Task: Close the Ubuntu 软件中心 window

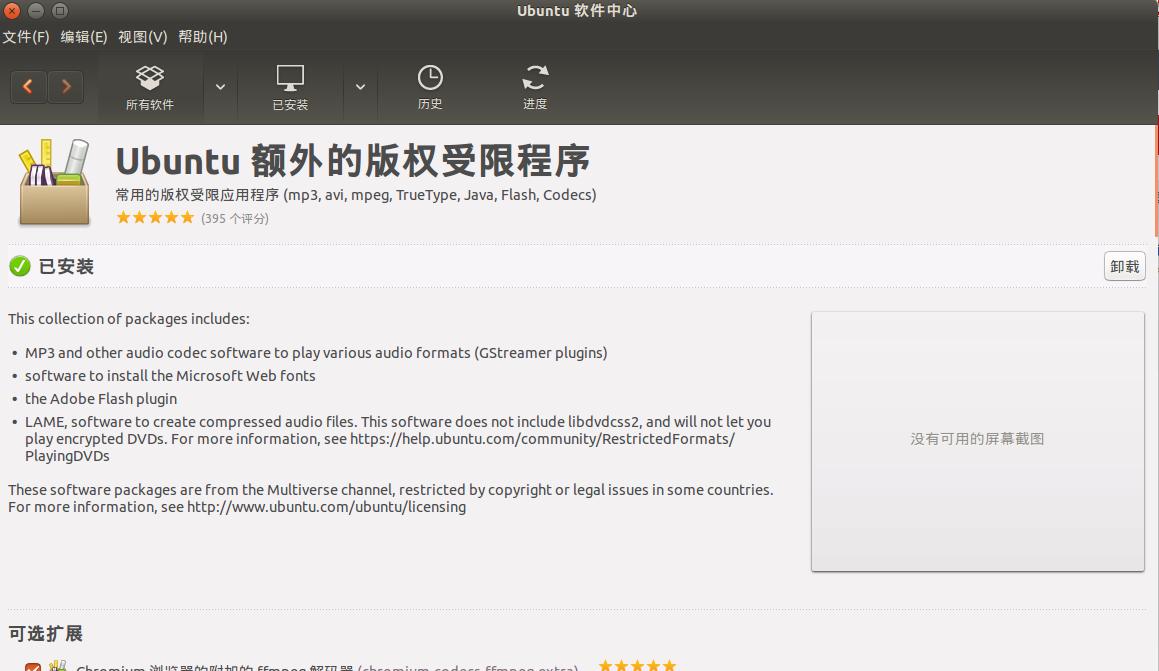Action: point(12,10)
